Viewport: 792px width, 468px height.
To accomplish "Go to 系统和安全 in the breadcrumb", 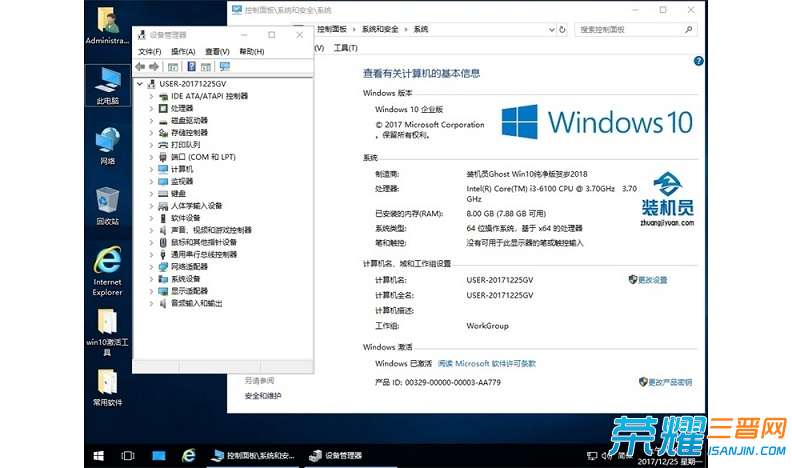I will [380, 29].
